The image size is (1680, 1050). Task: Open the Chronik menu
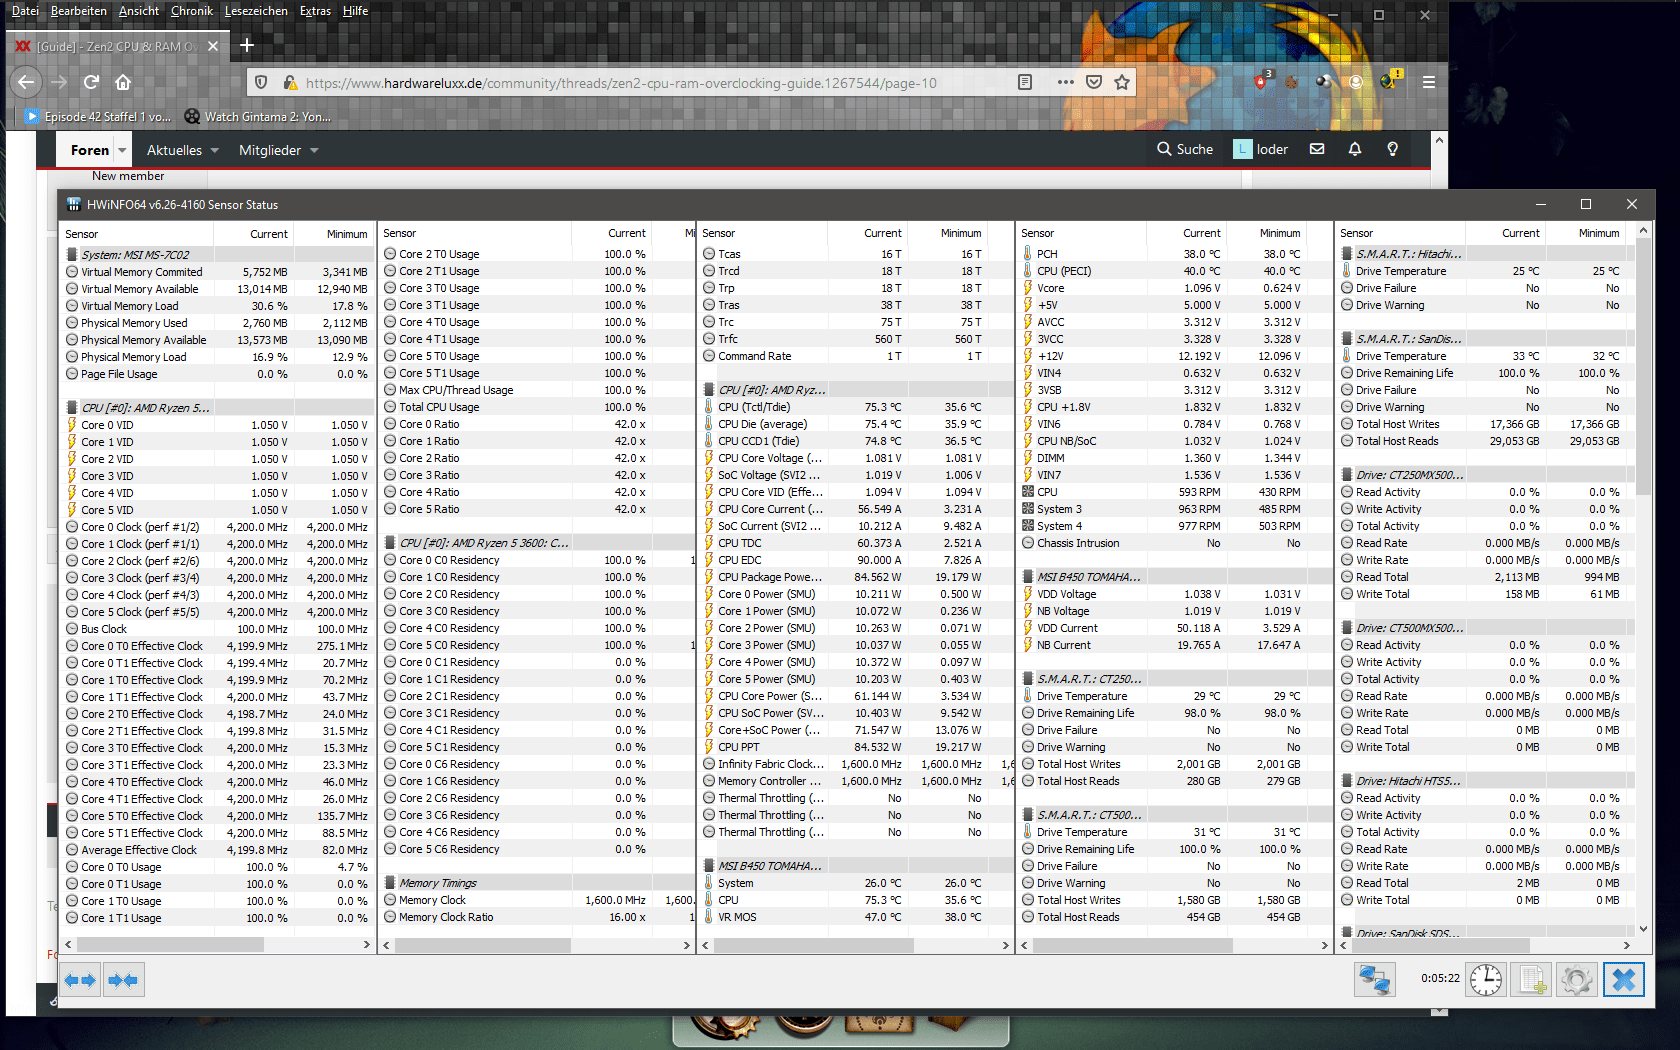192,11
